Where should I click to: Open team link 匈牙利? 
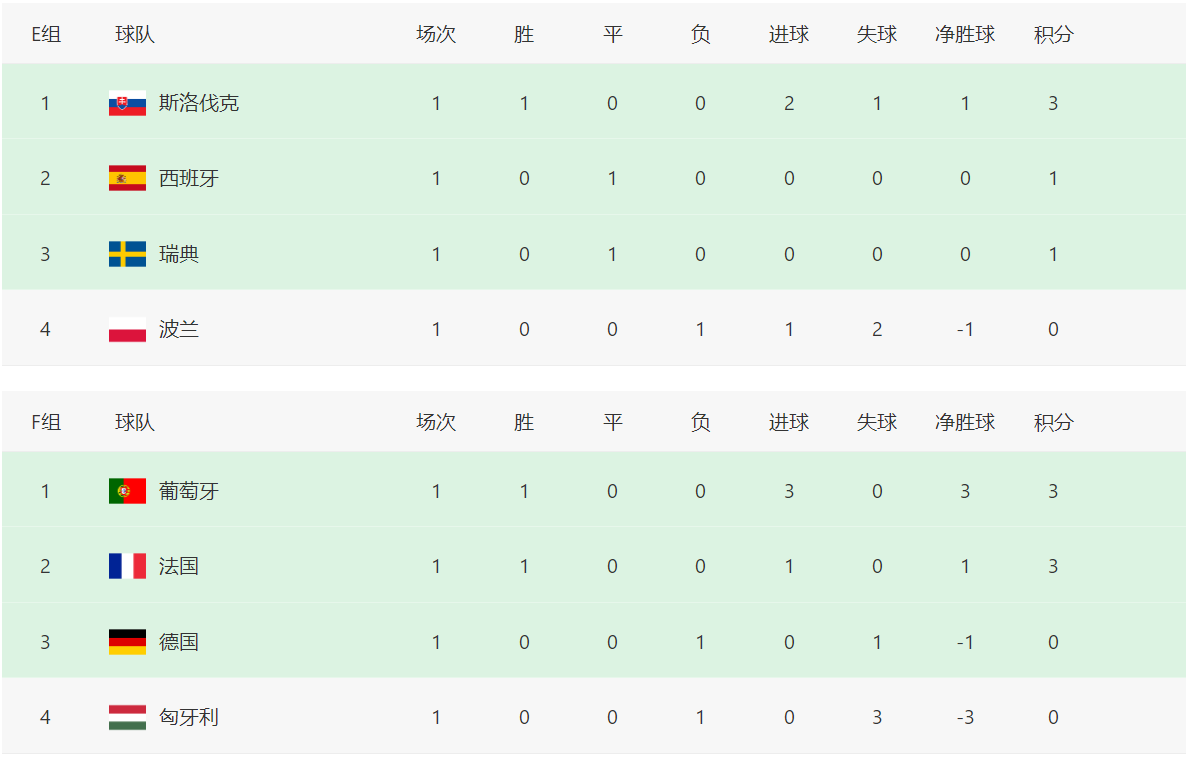[189, 717]
